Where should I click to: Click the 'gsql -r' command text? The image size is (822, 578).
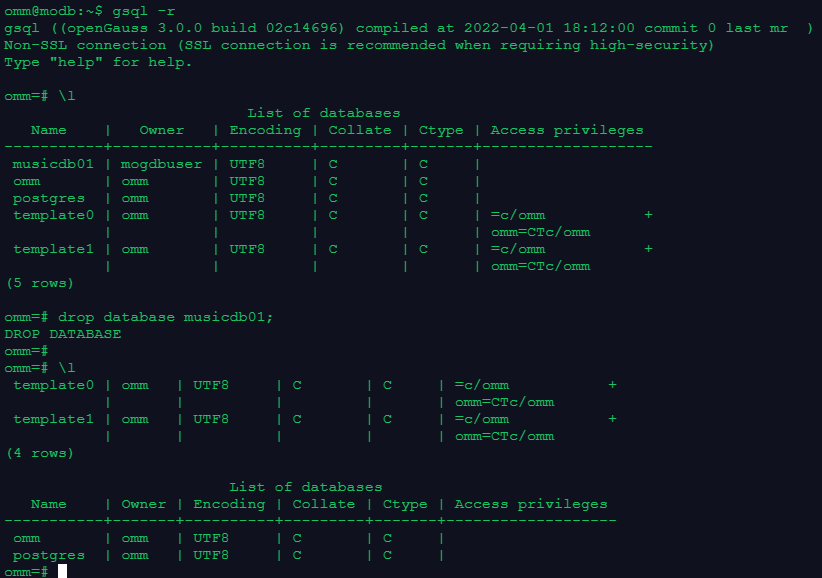coord(144,11)
